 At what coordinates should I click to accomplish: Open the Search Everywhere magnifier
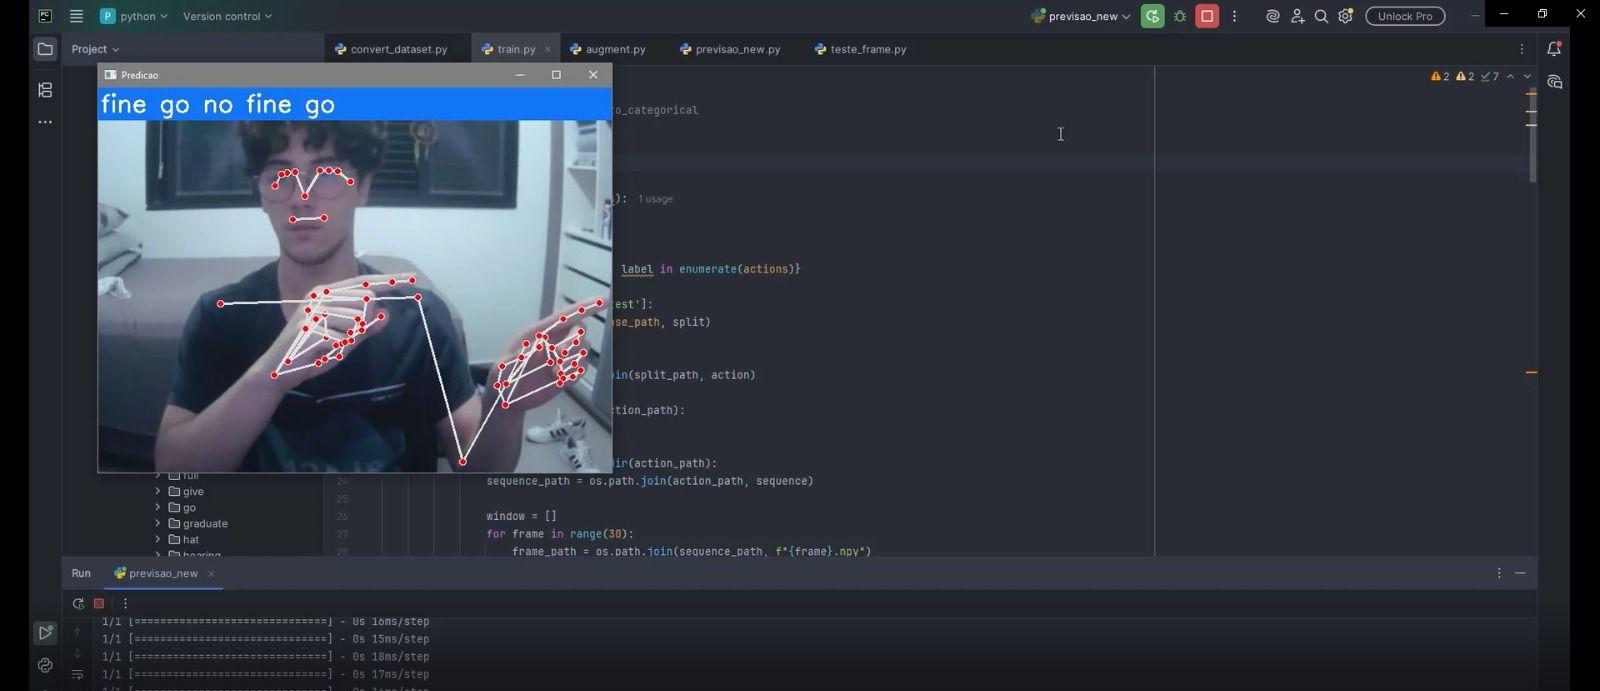click(x=1321, y=17)
